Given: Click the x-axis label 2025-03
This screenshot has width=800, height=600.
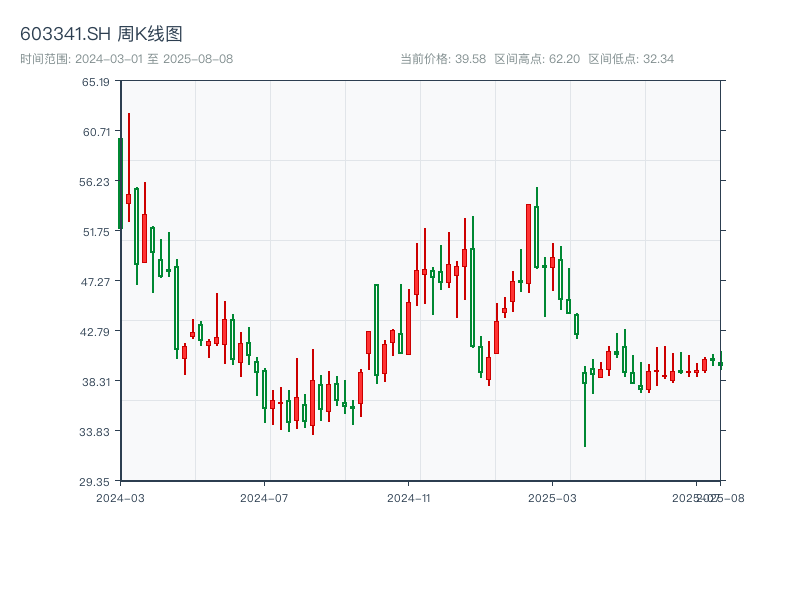Looking at the screenshot, I should click(552, 498).
